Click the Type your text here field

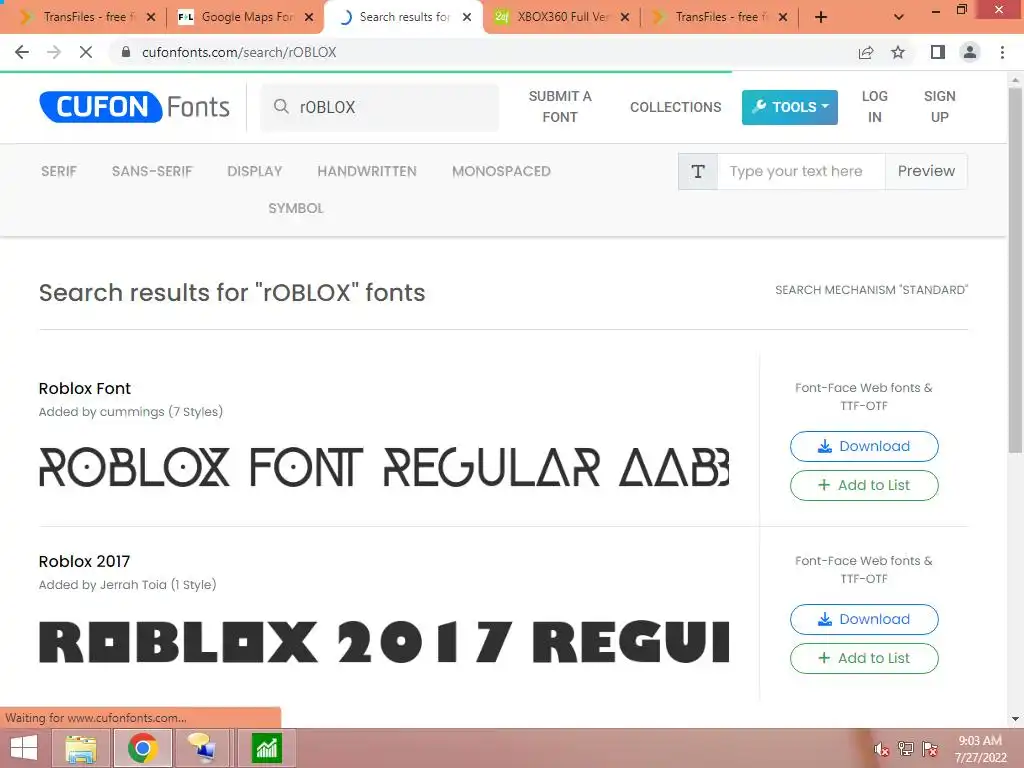coord(801,171)
